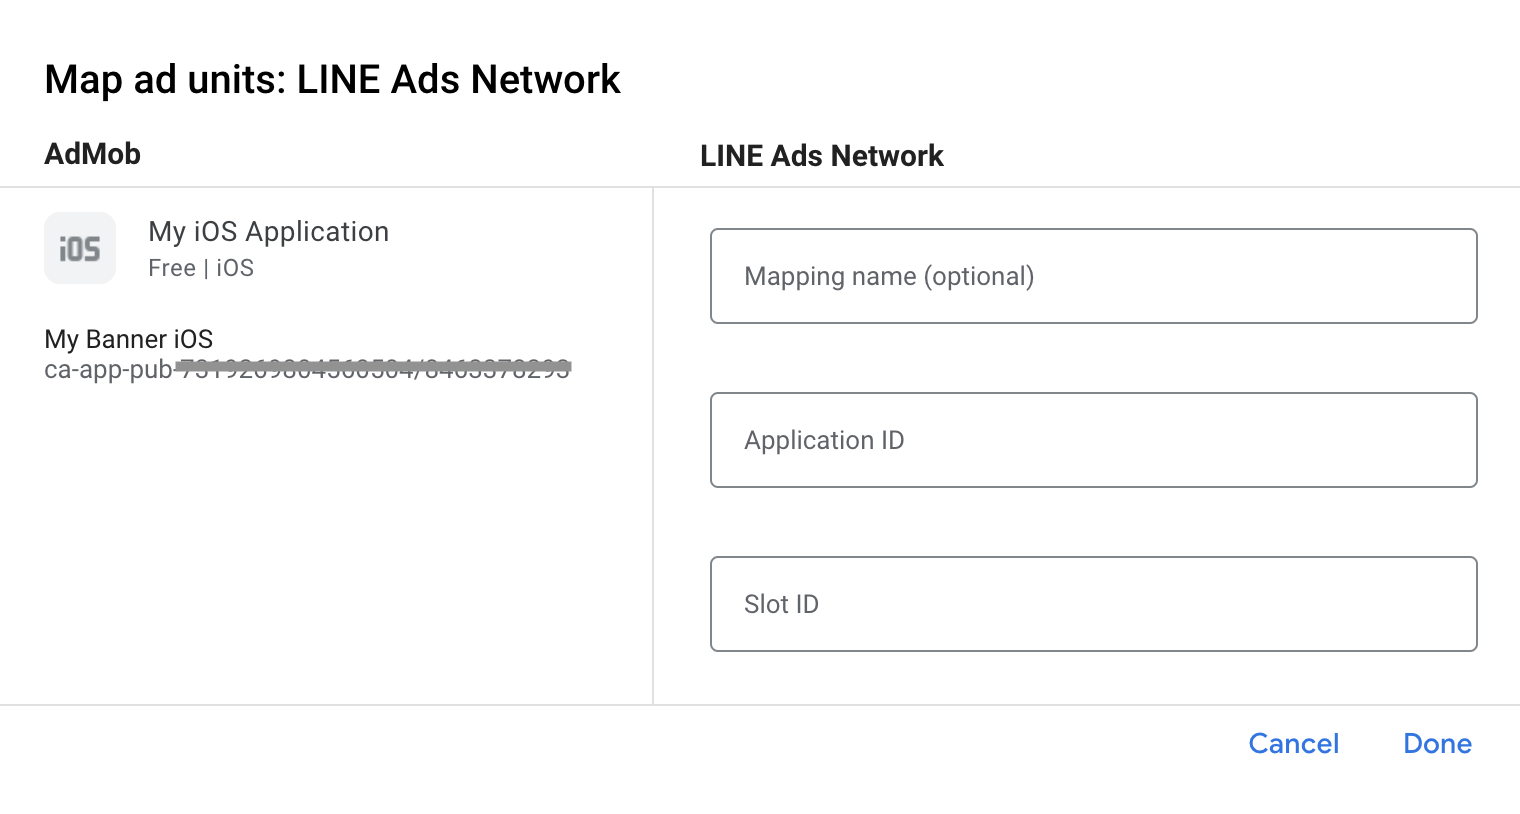Click the LINE Ads Network column header
The width and height of the screenshot is (1520, 814).
821,156
